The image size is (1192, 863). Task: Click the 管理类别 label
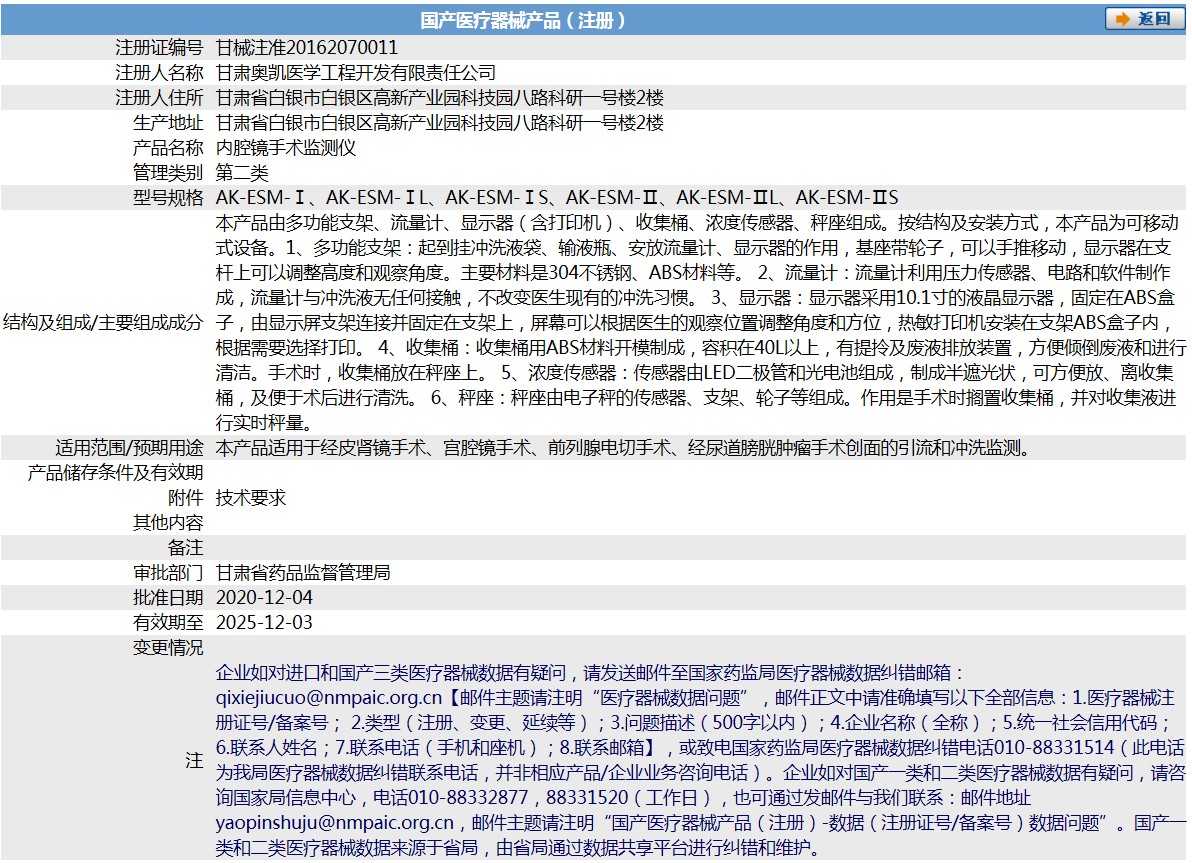[x=168, y=173]
